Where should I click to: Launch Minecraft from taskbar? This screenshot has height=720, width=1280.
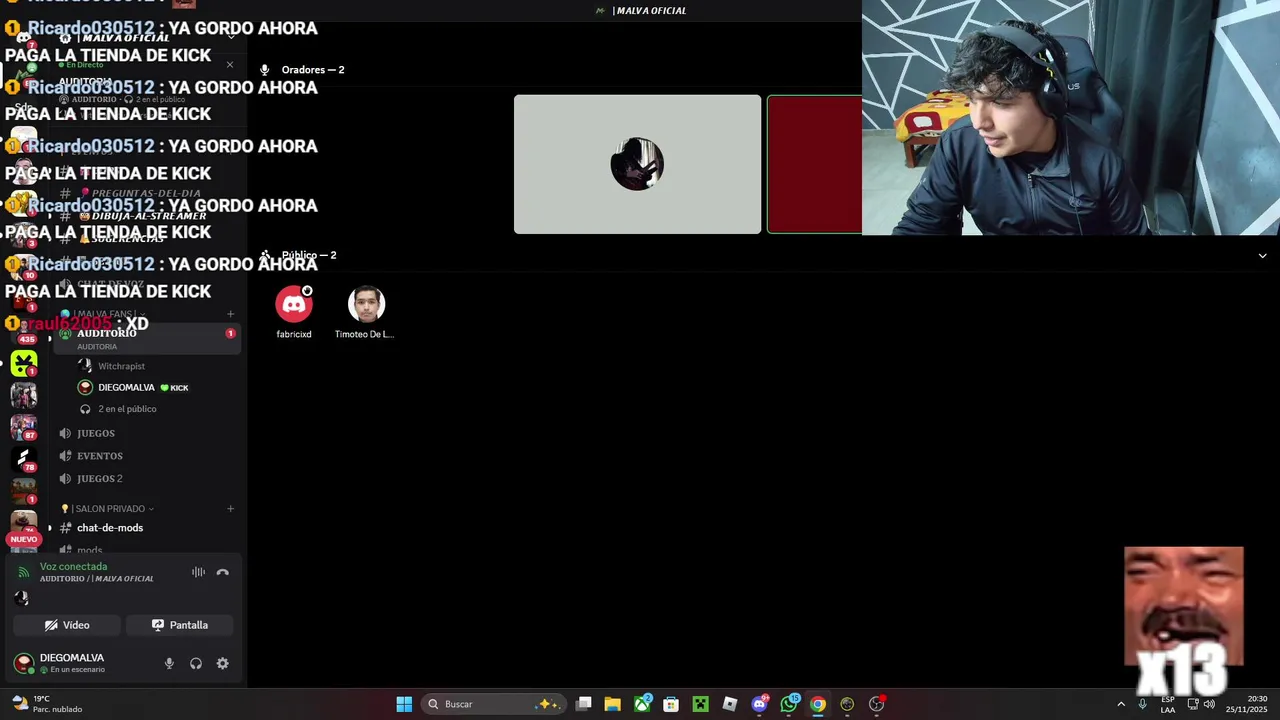[x=701, y=704]
